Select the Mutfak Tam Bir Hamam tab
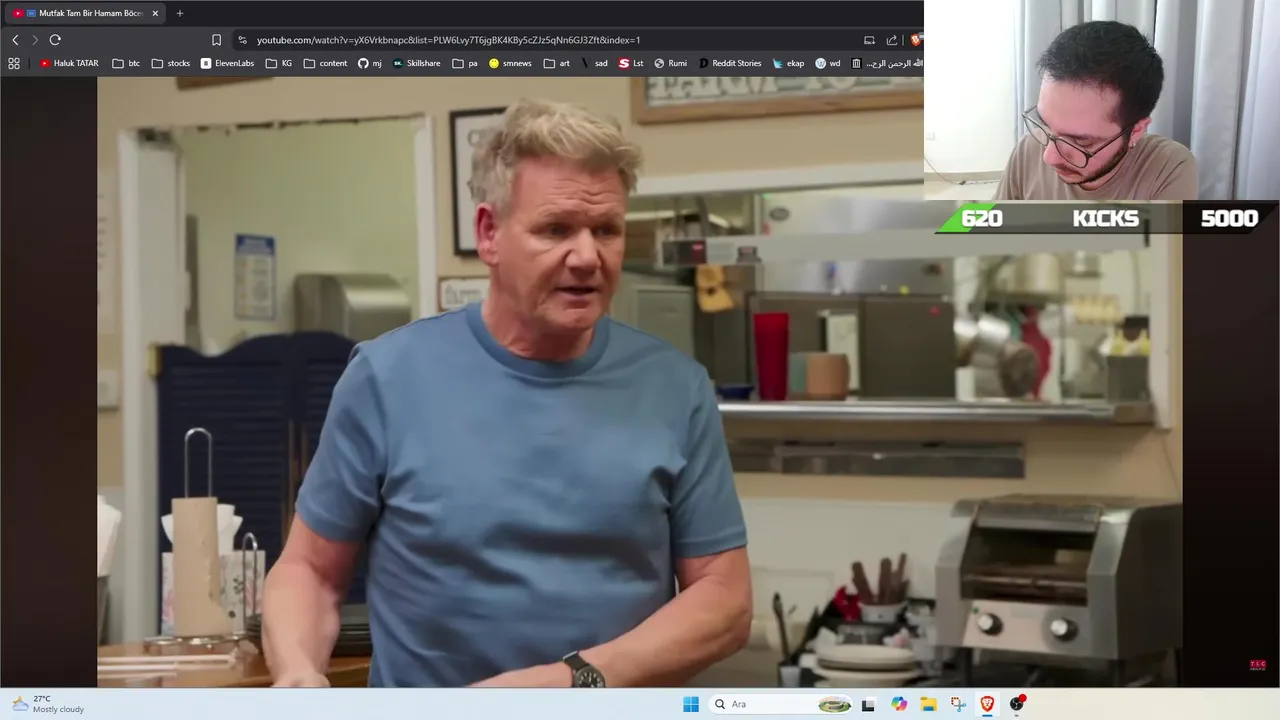The image size is (1280, 720). click(85, 13)
